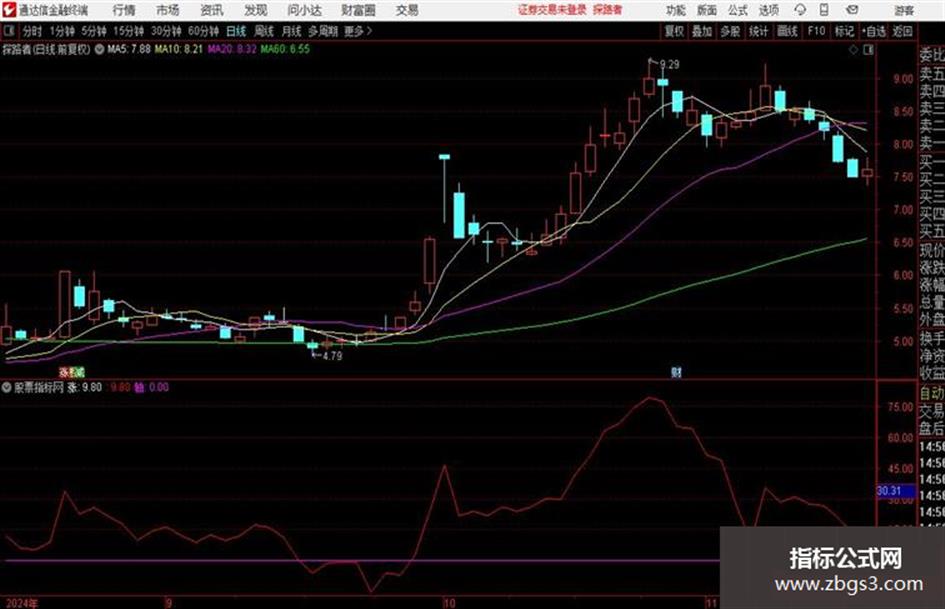945x609 pixels.
Task: Click the 财 marker on the chart bottom
Action: point(676,372)
